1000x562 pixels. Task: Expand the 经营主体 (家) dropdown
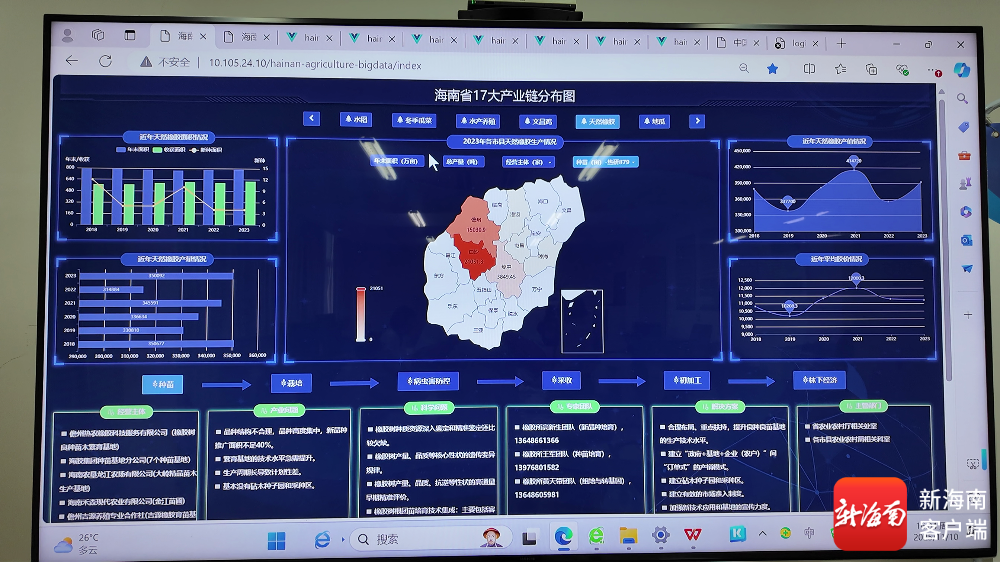click(x=528, y=161)
